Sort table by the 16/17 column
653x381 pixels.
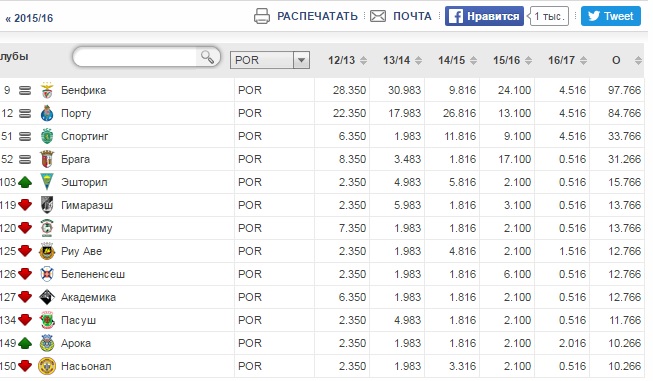coord(567,60)
